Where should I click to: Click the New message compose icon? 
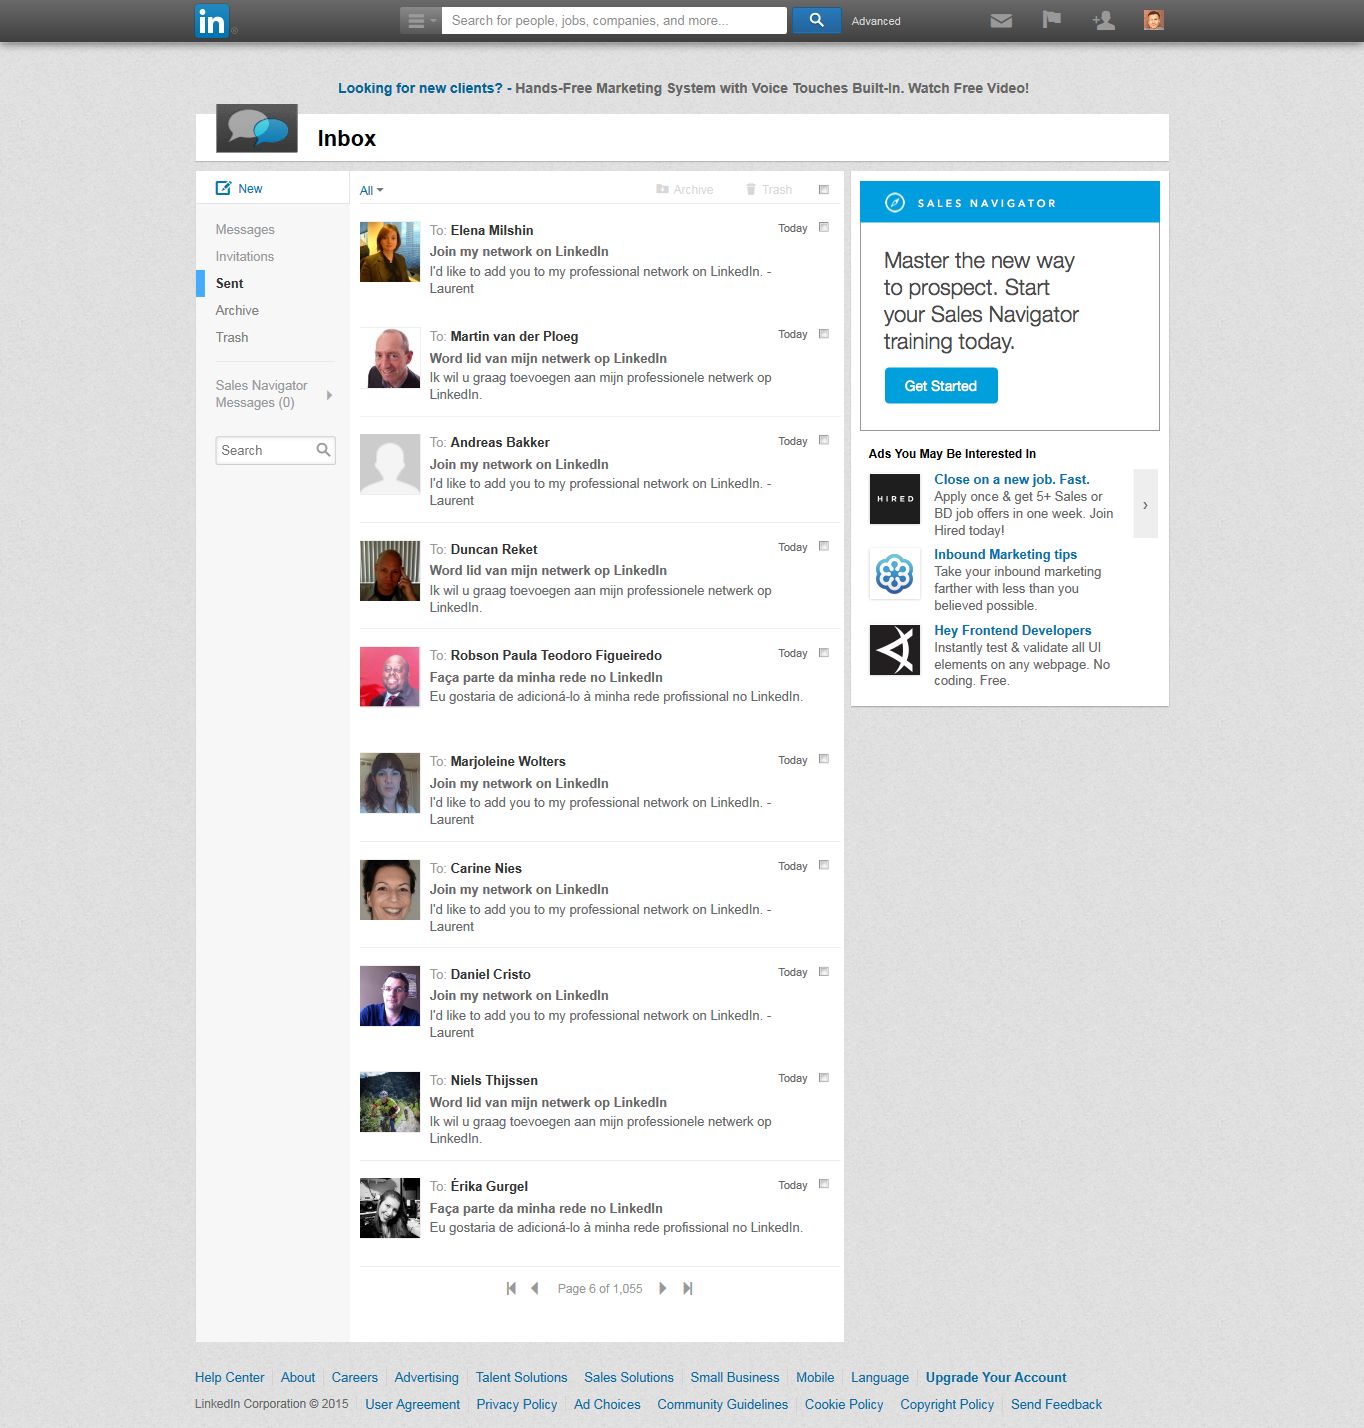tap(224, 188)
